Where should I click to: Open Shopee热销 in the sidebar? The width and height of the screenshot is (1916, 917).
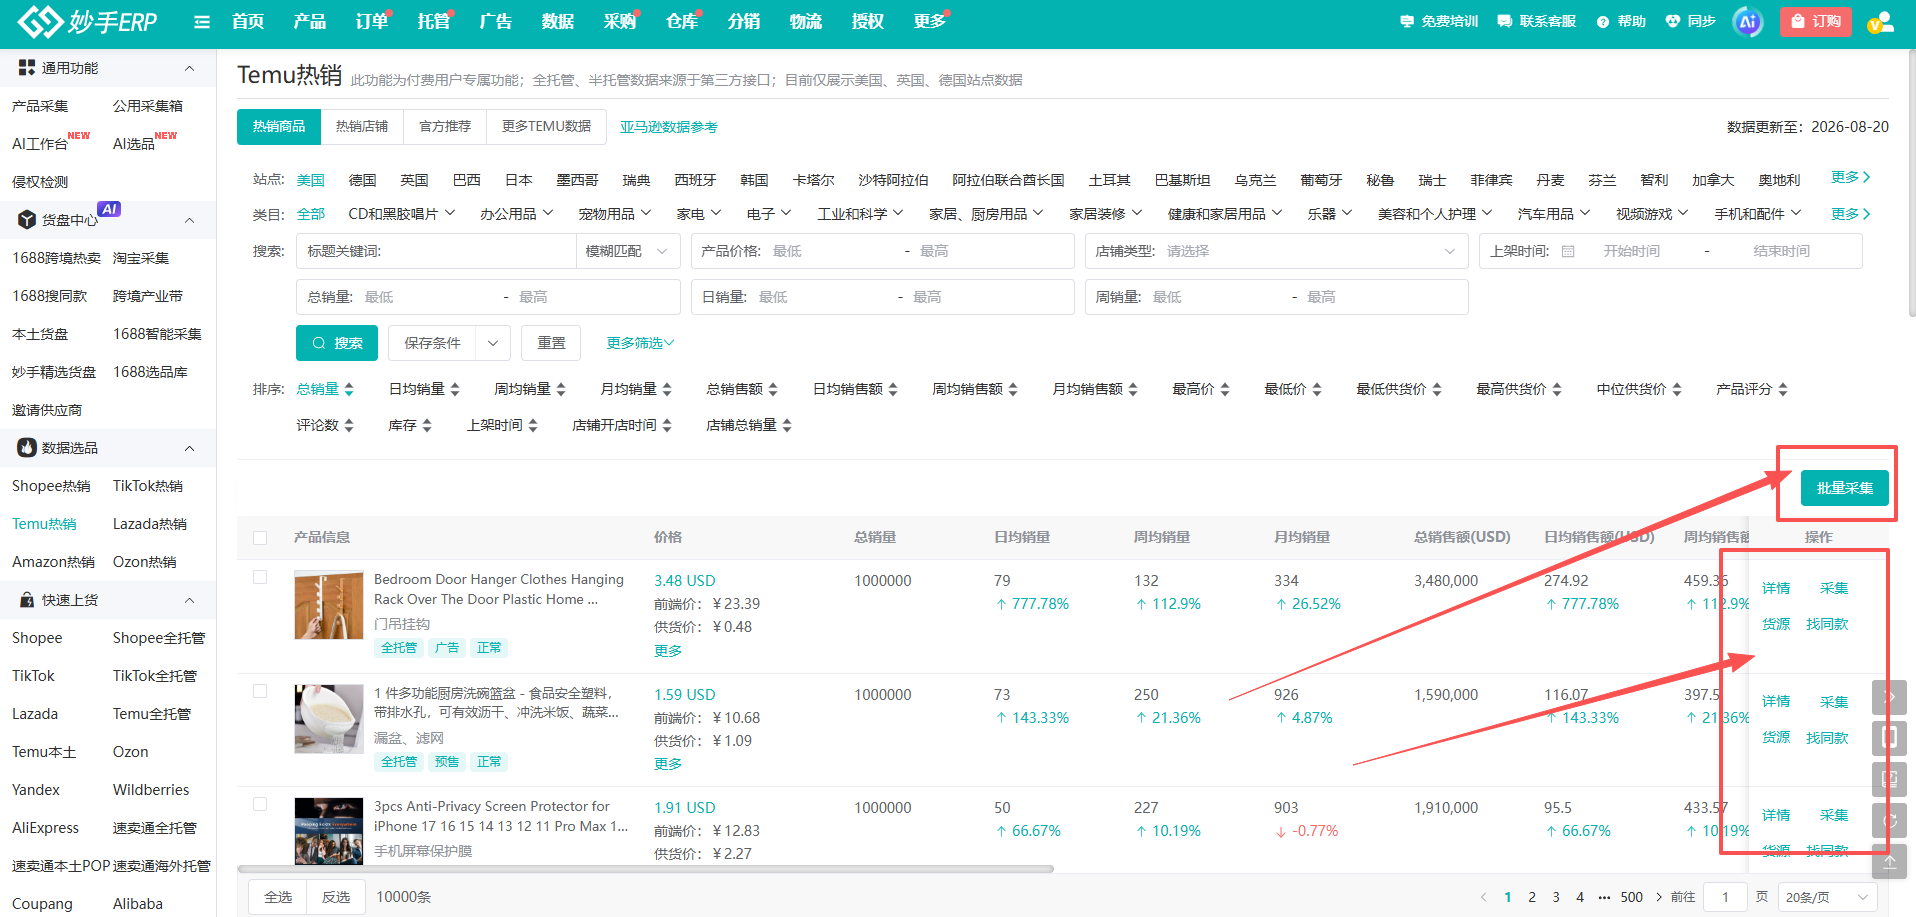click(x=51, y=486)
